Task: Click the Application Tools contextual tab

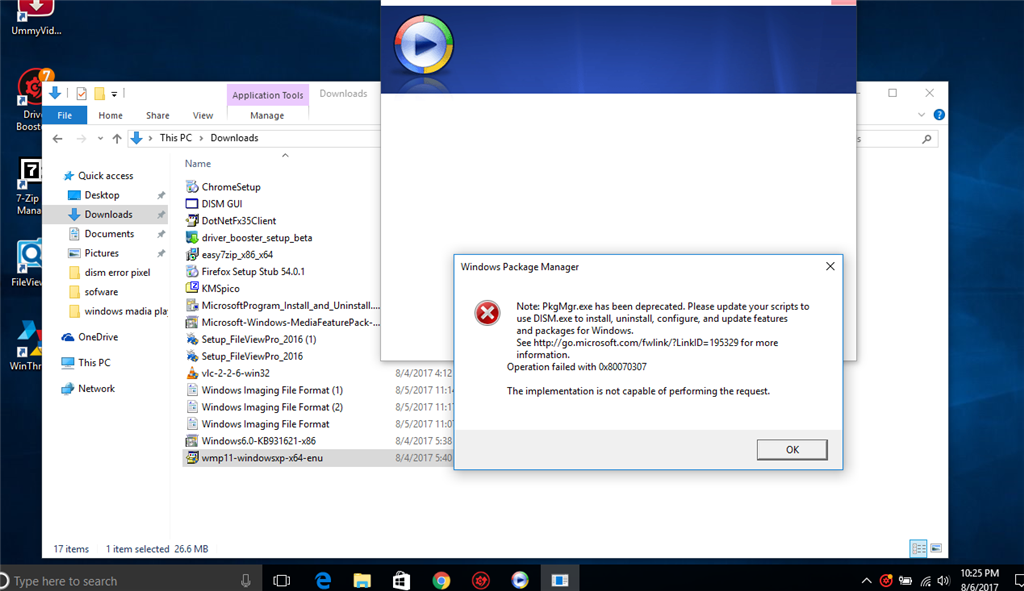Action: [268, 95]
